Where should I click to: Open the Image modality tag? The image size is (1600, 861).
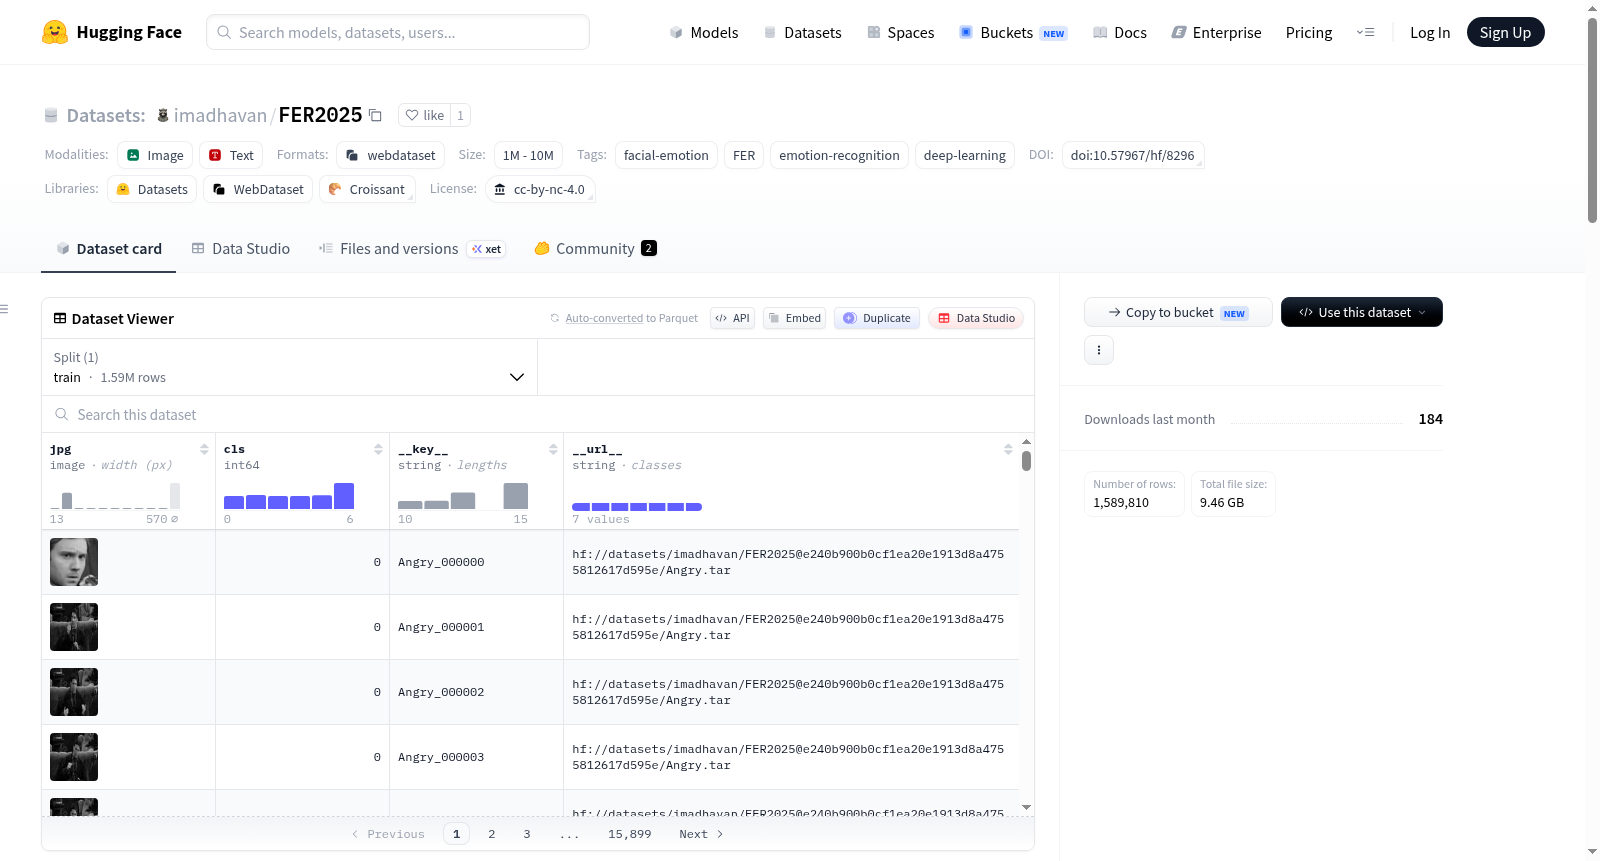pos(155,155)
